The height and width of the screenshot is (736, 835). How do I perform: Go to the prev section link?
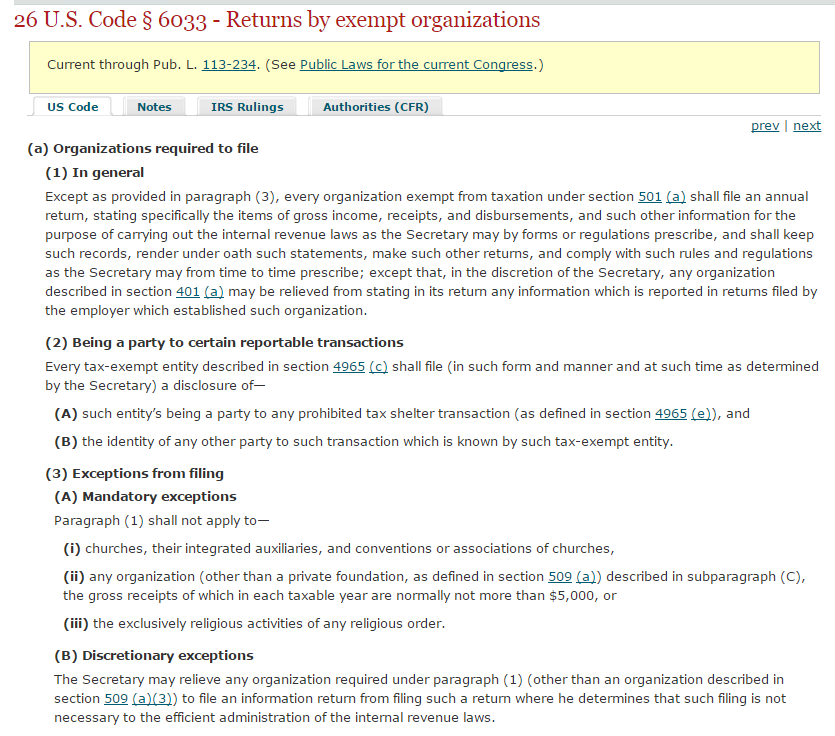coord(765,126)
